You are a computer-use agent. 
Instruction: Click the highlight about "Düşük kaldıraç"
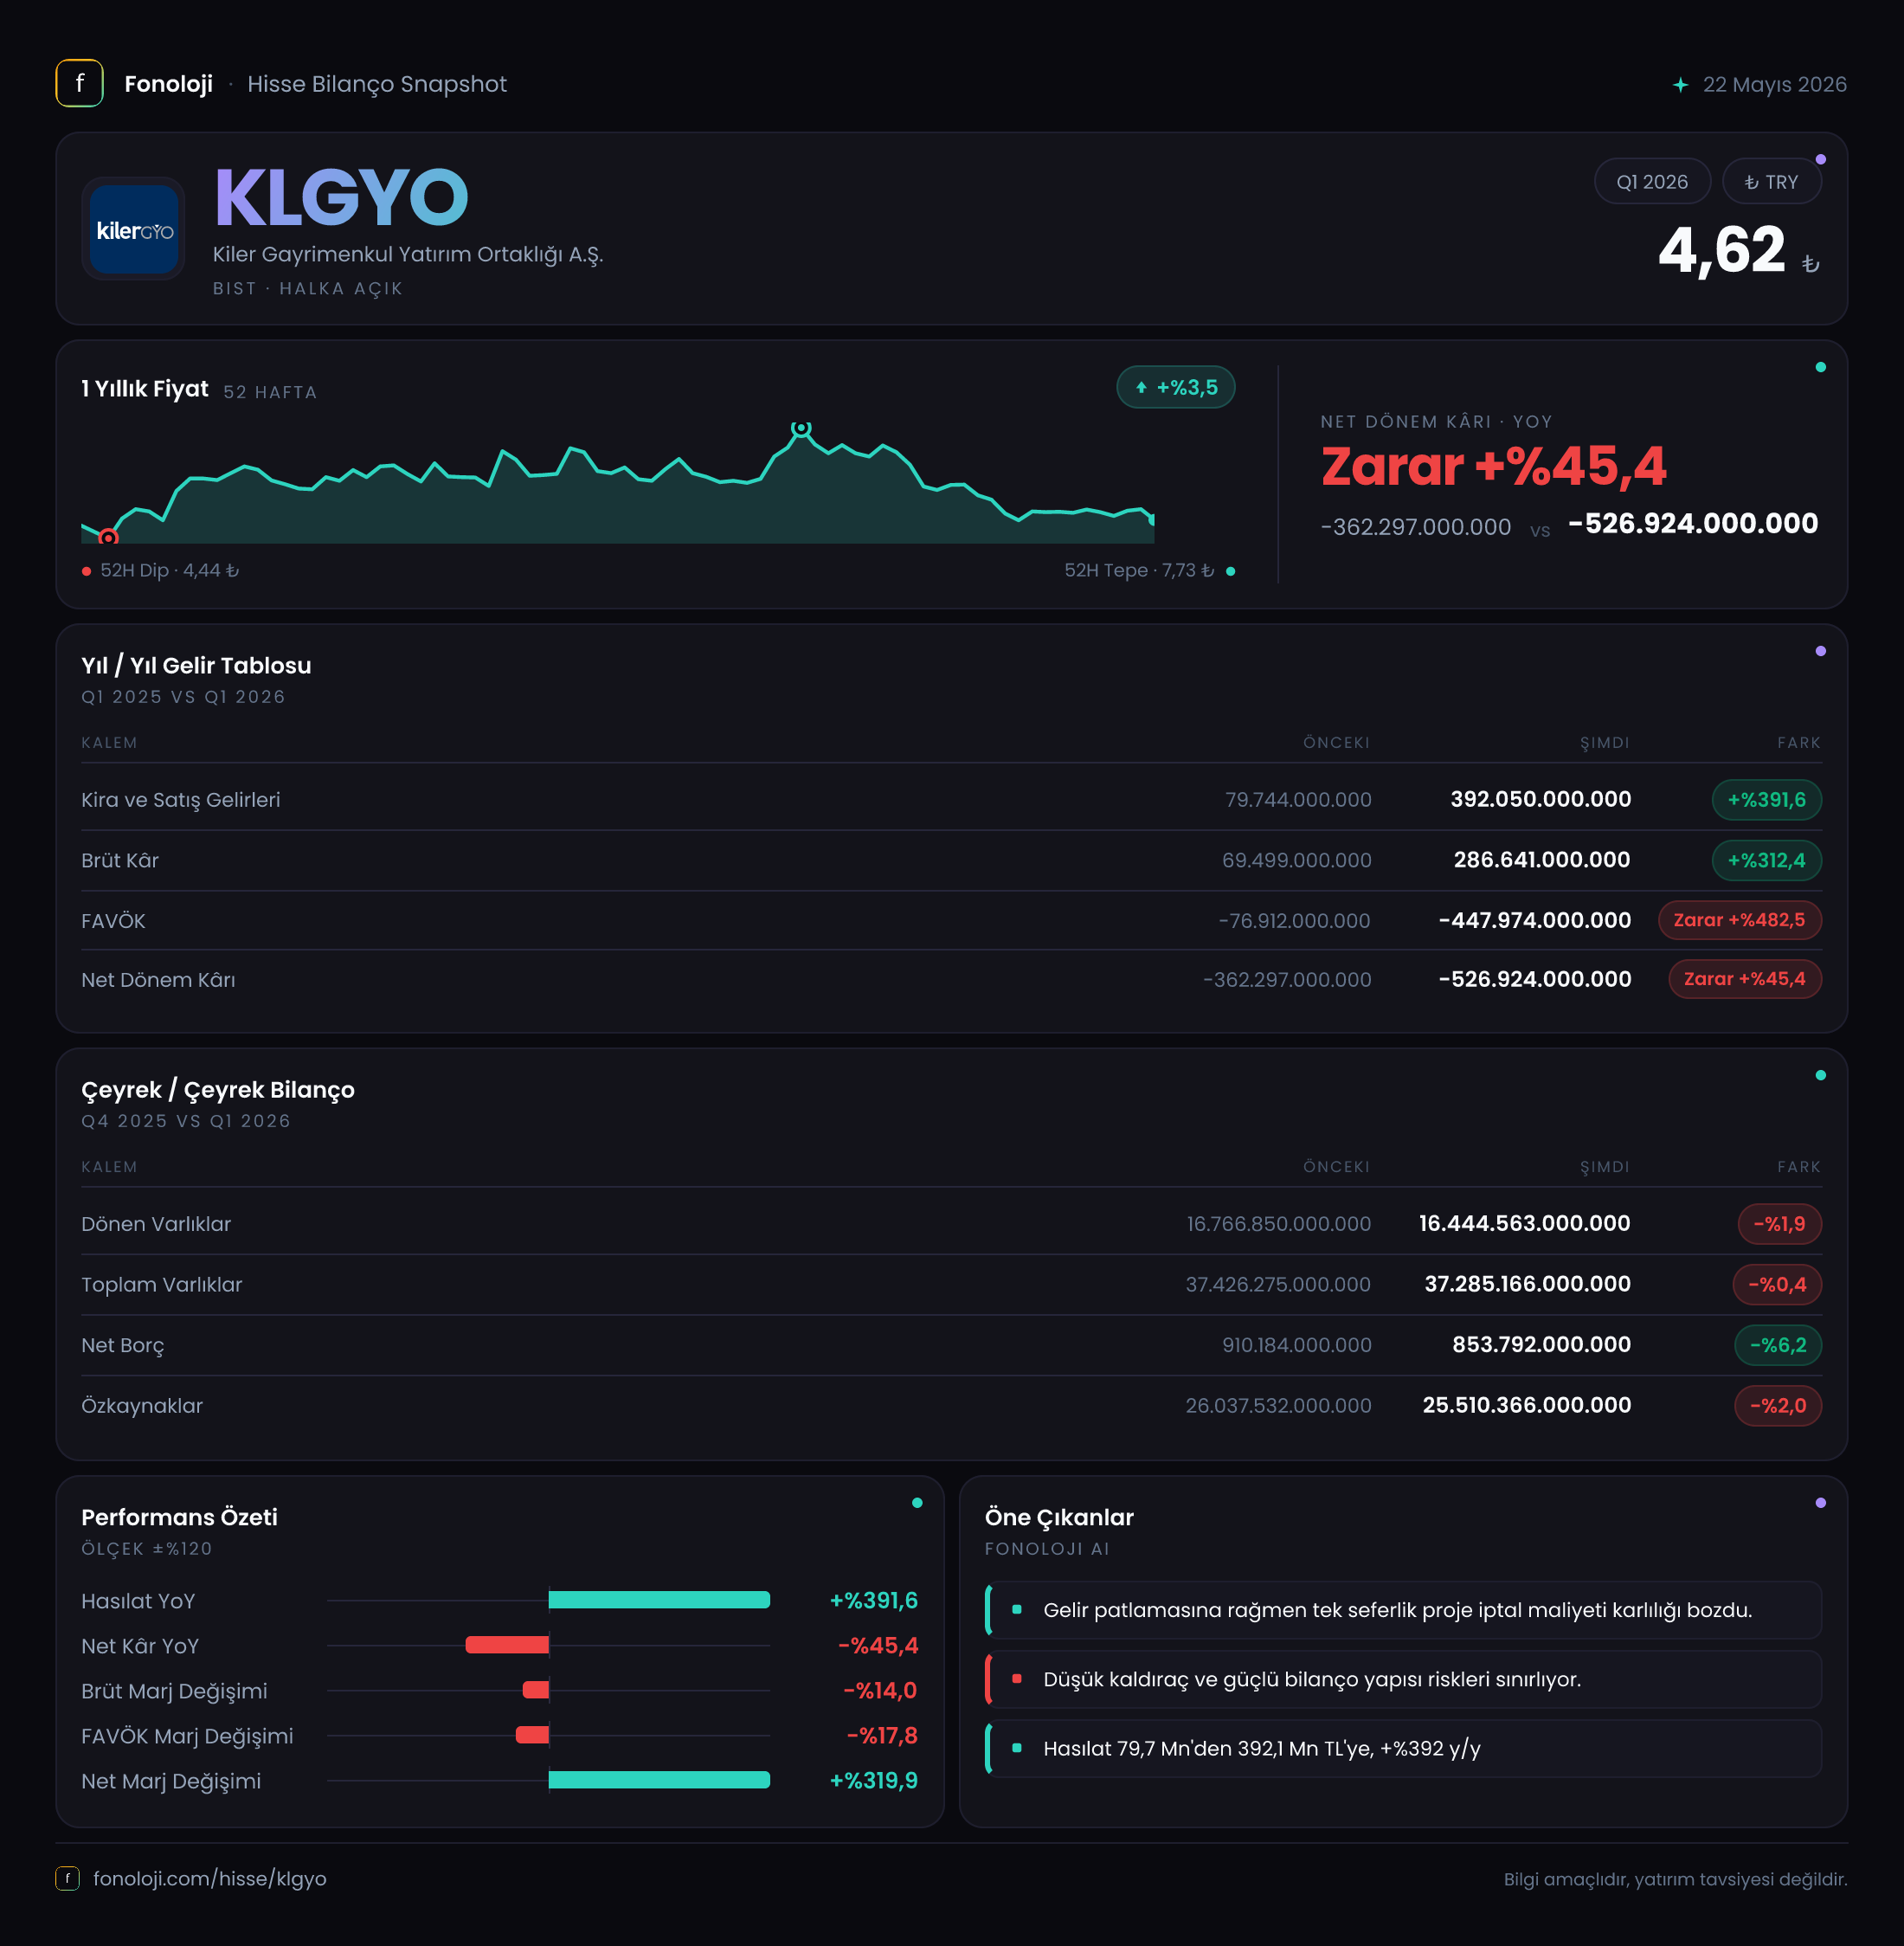[1403, 1679]
